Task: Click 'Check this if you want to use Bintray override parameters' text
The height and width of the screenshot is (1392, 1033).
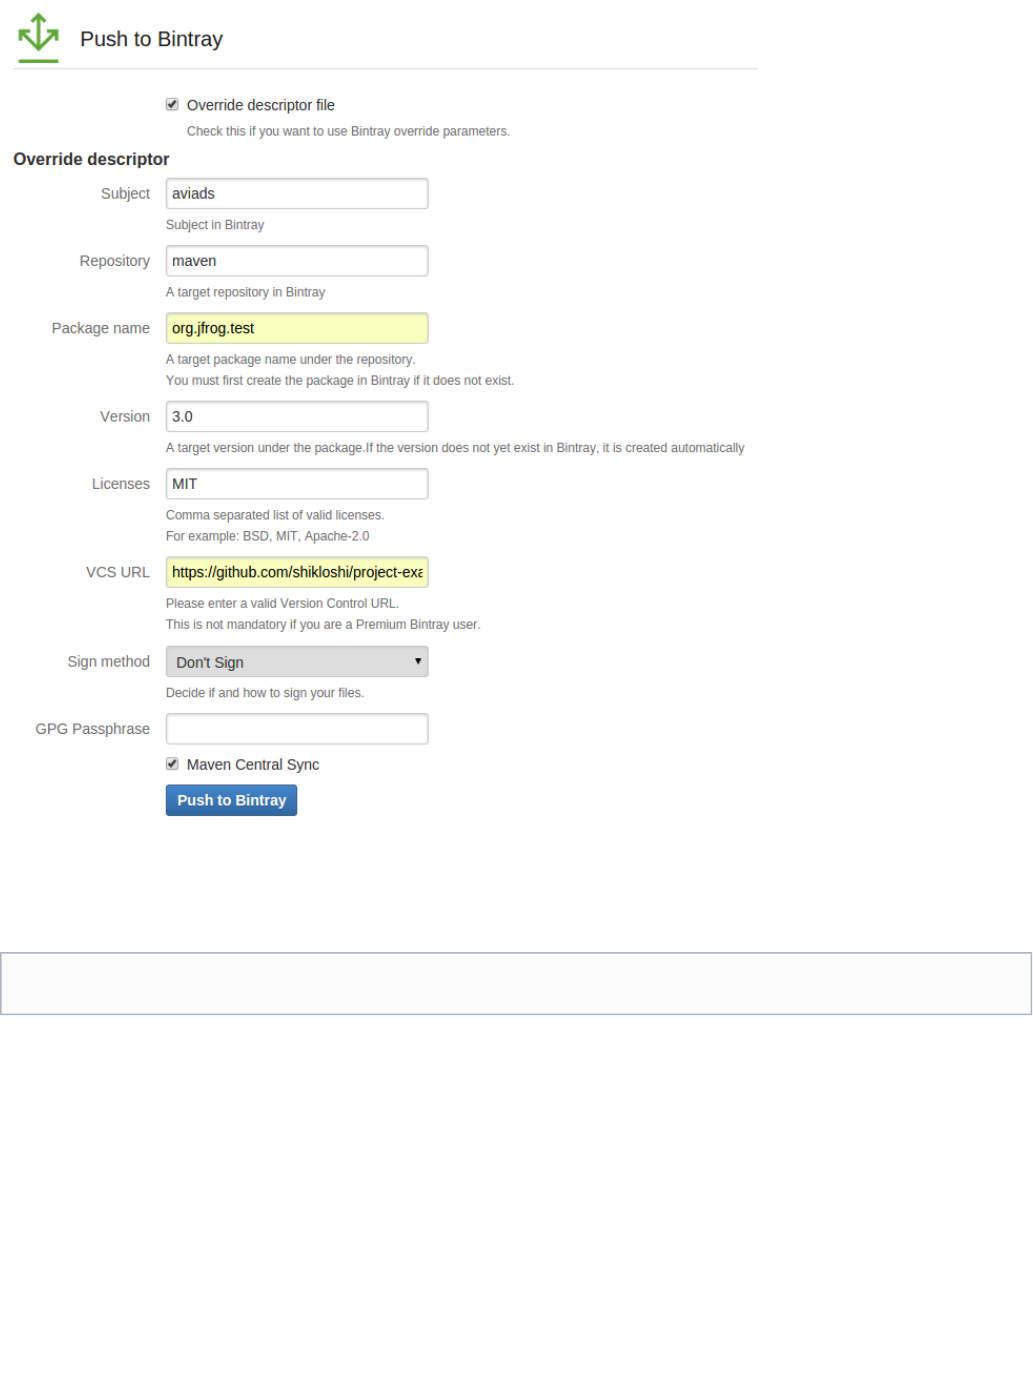Action: [348, 131]
